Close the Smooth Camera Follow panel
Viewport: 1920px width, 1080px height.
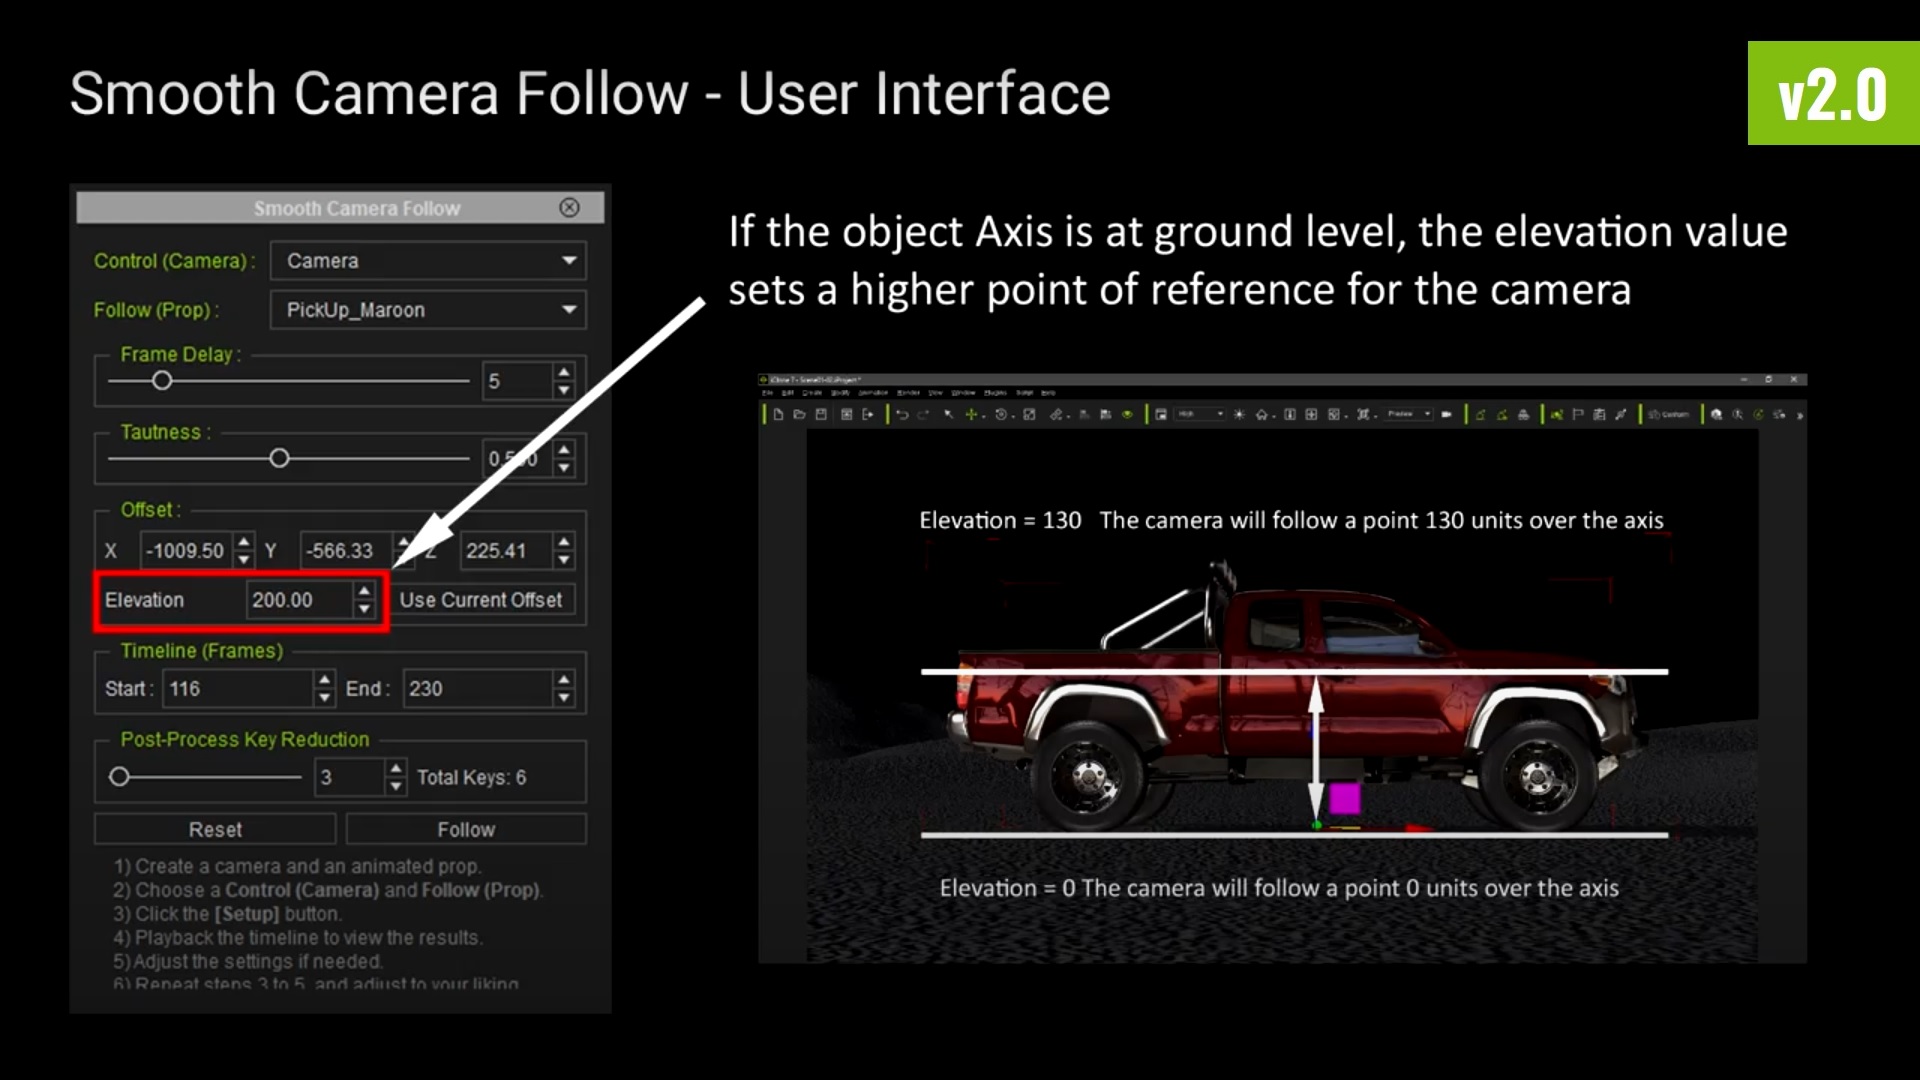(569, 207)
